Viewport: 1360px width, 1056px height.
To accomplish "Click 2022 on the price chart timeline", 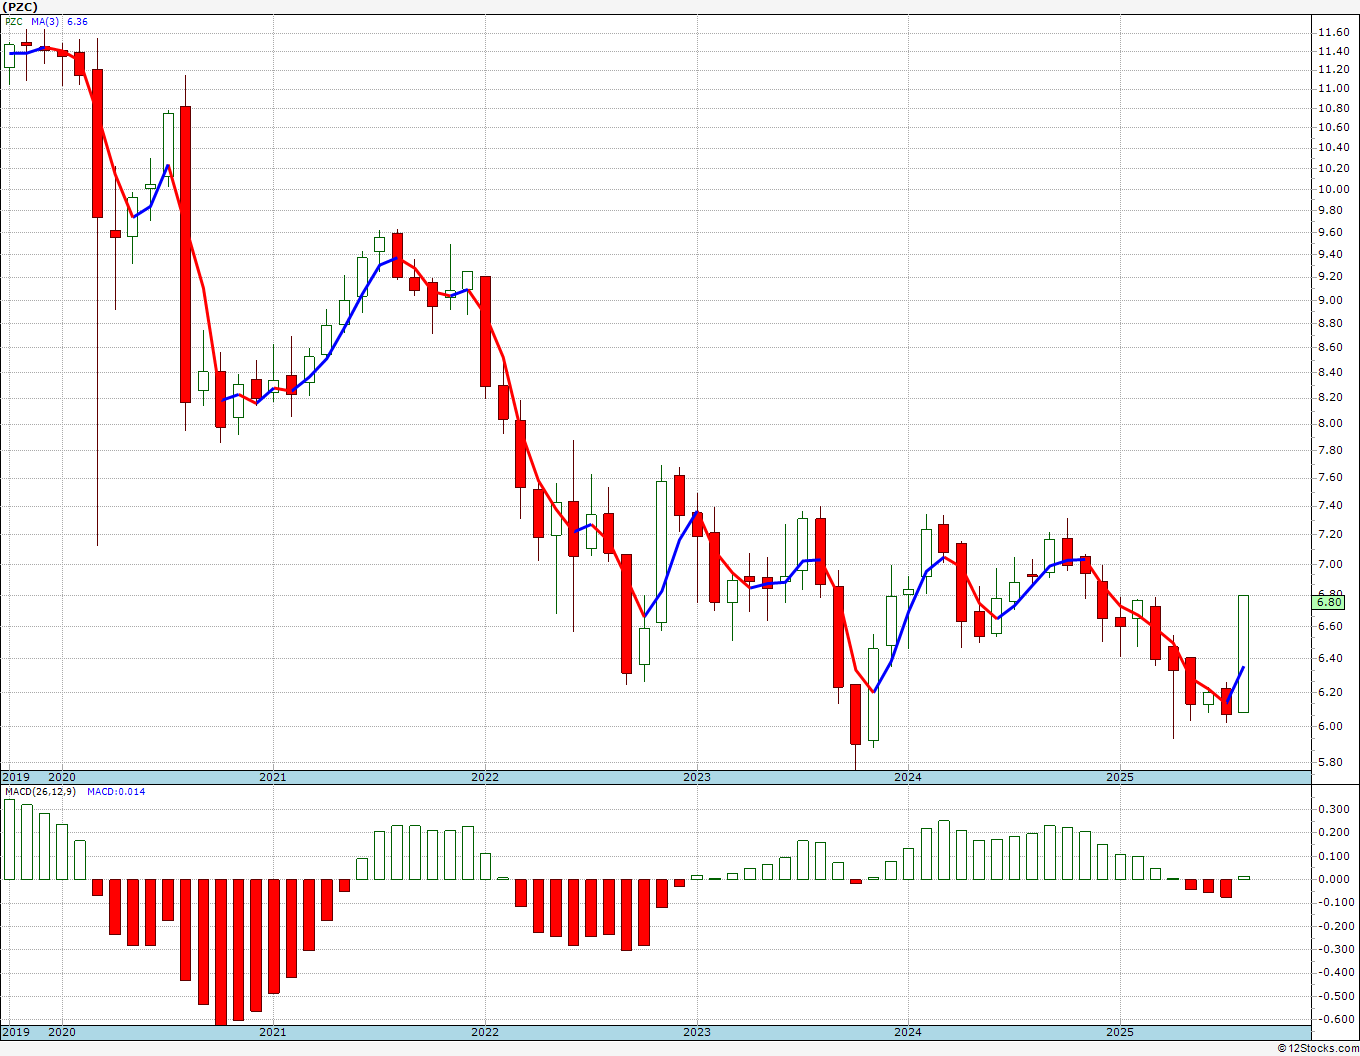I will pos(485,777).
